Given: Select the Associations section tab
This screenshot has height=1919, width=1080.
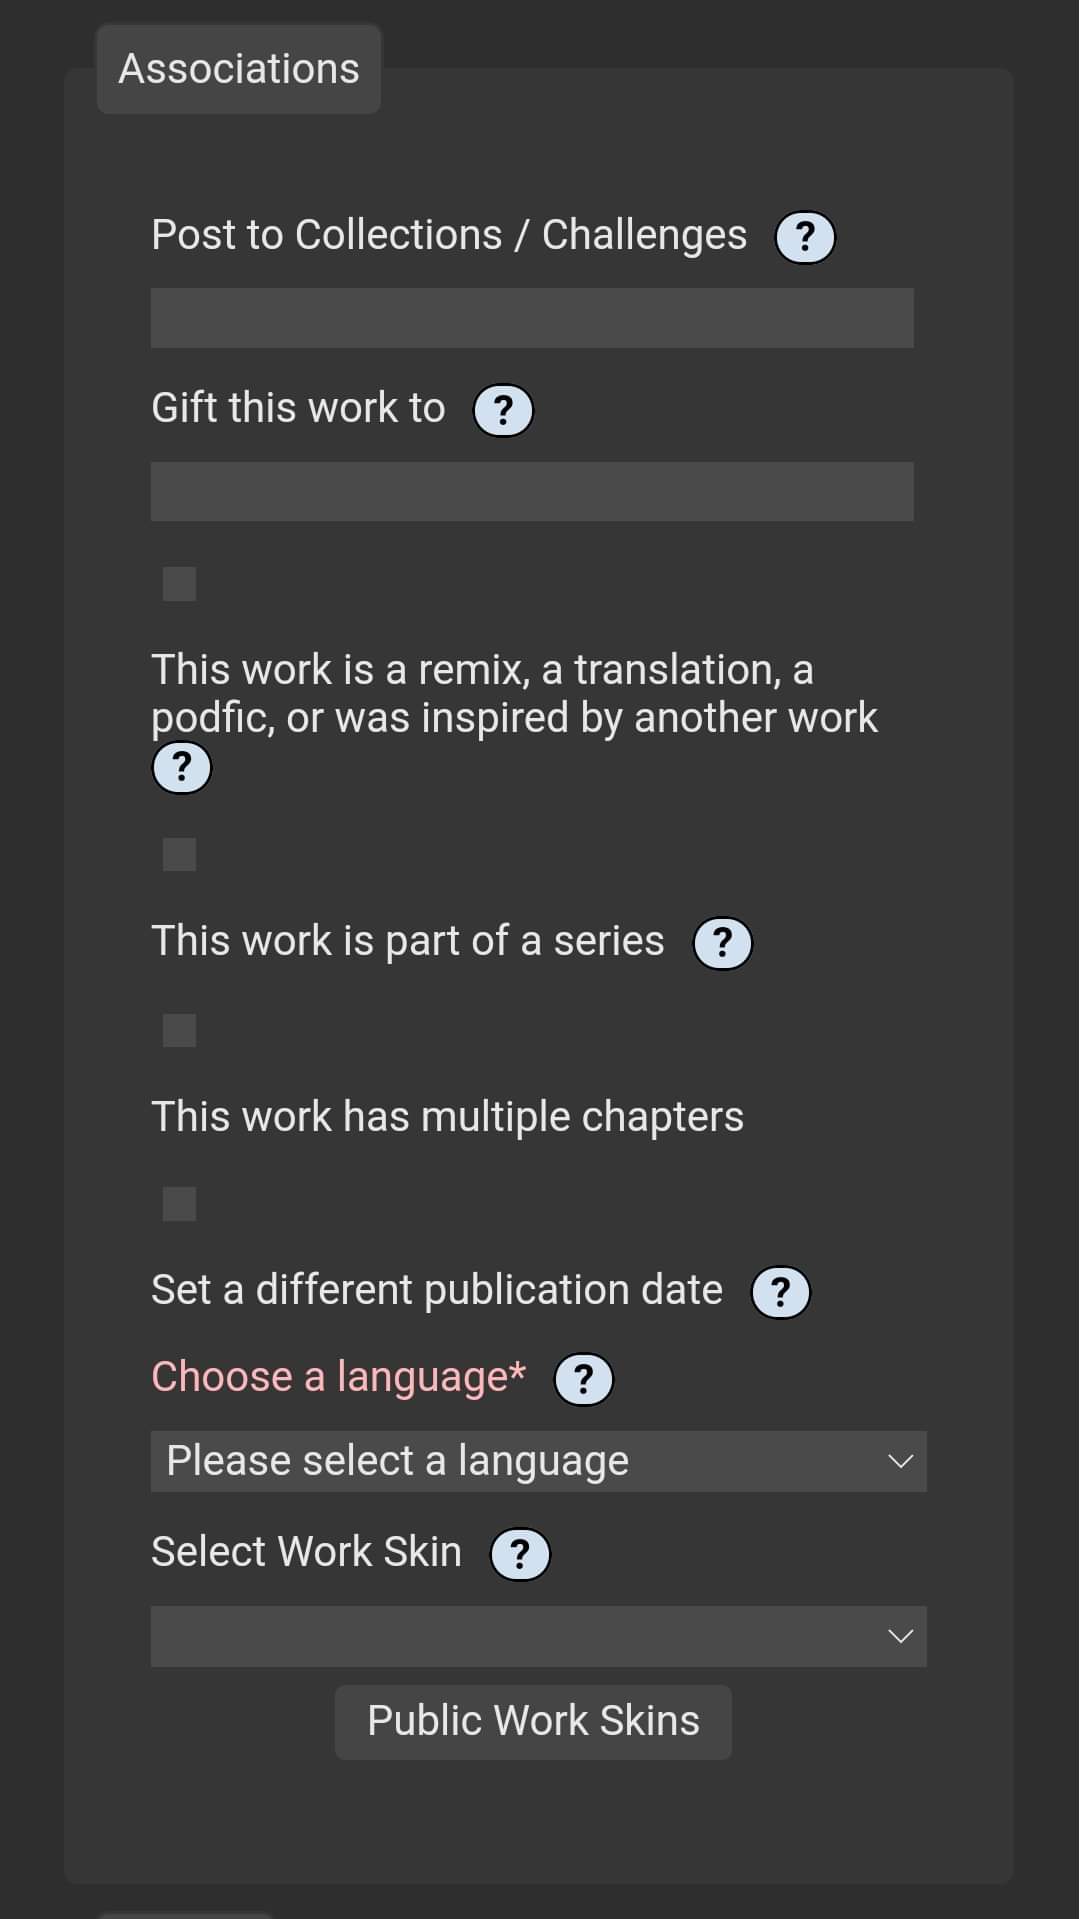Looking at the screenshot, I should pyautogui.click(x=238, y=69).
